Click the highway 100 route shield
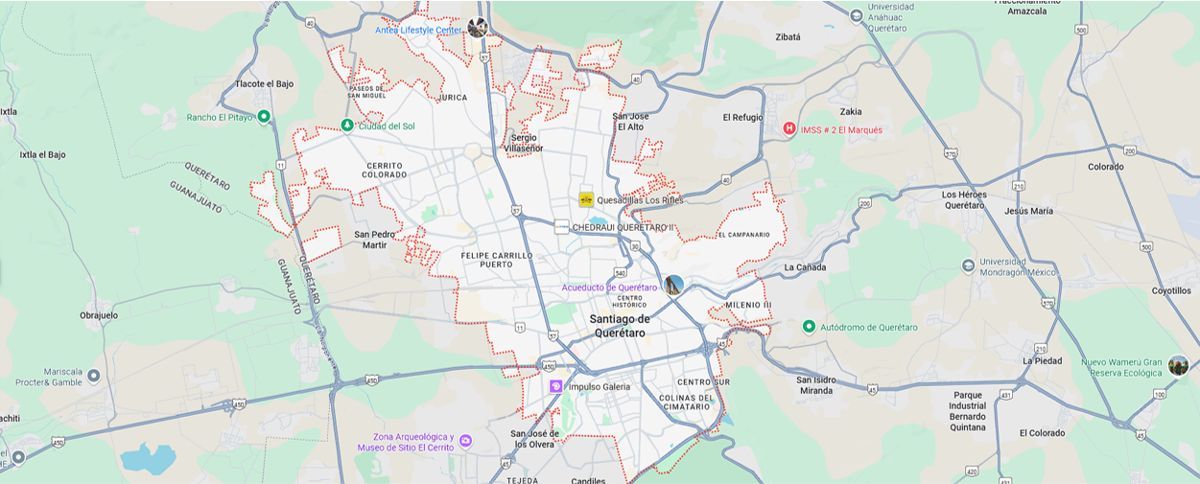Screen dimensions: 1200x484 [1159, 395]
